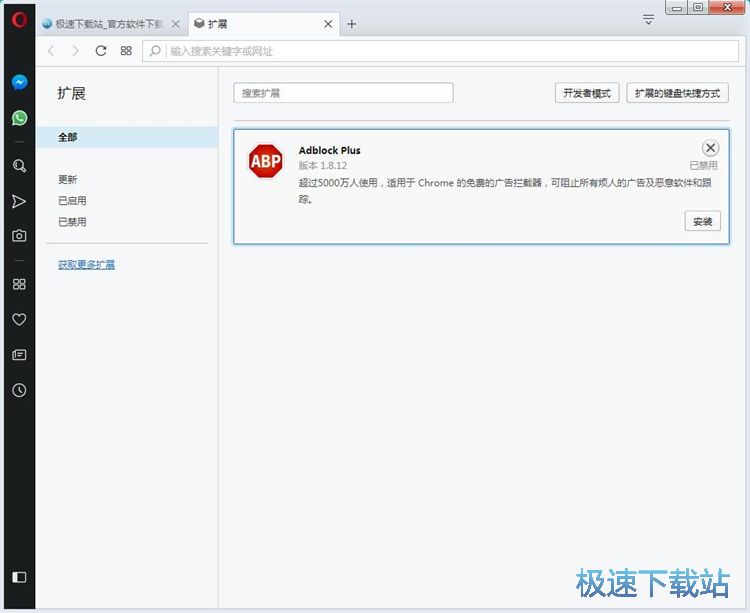750x613 pixels.
Task: Focus the 搜索扩展 search field
Action: click(343, 93)
